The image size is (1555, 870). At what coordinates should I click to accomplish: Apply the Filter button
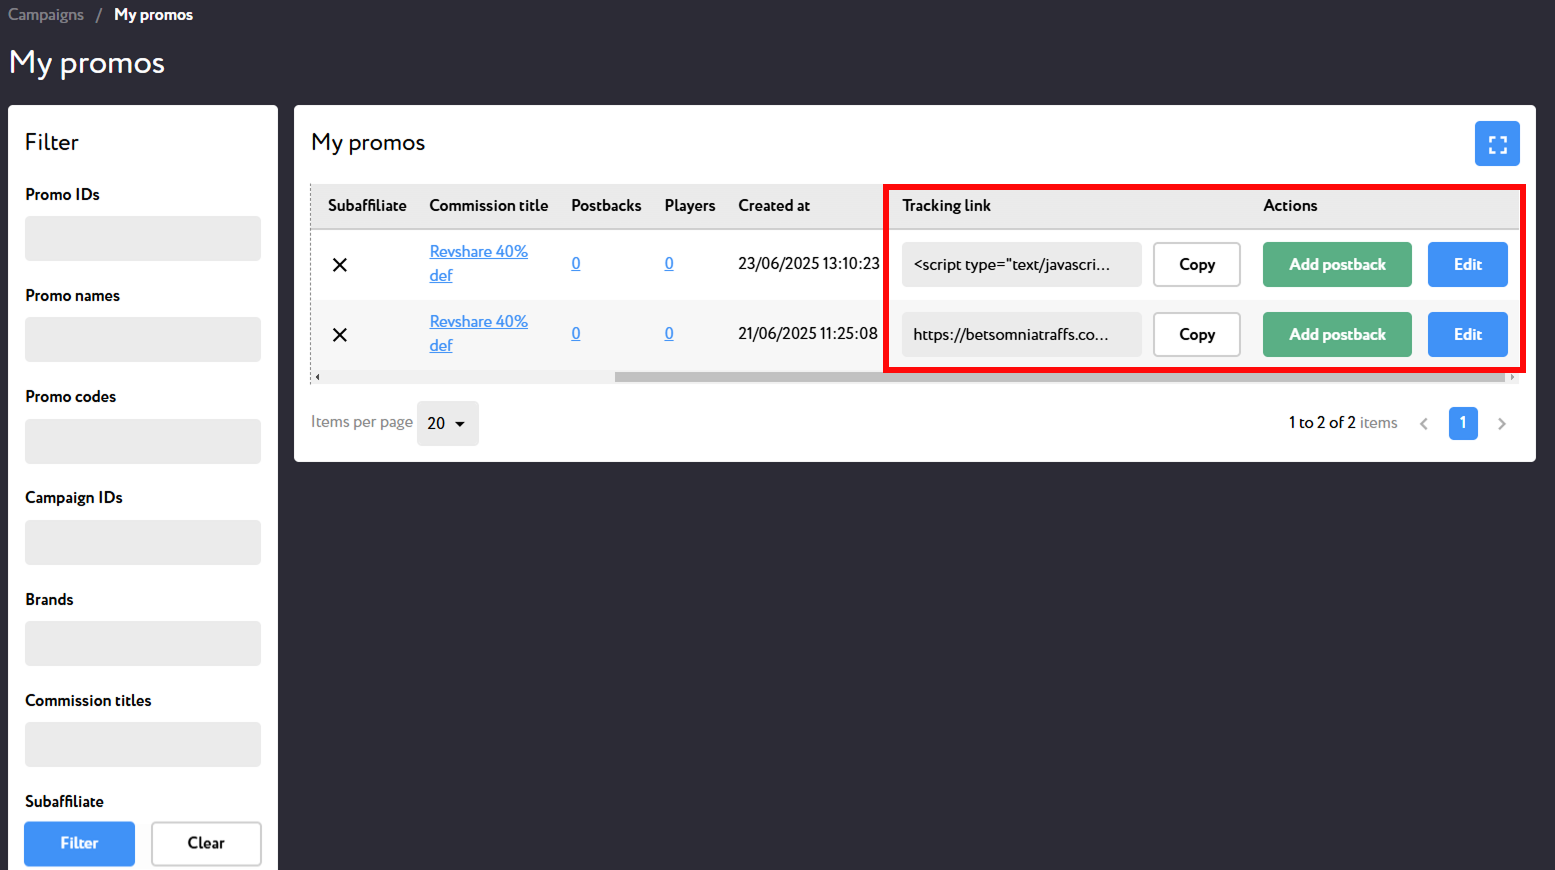click(79, 843)
